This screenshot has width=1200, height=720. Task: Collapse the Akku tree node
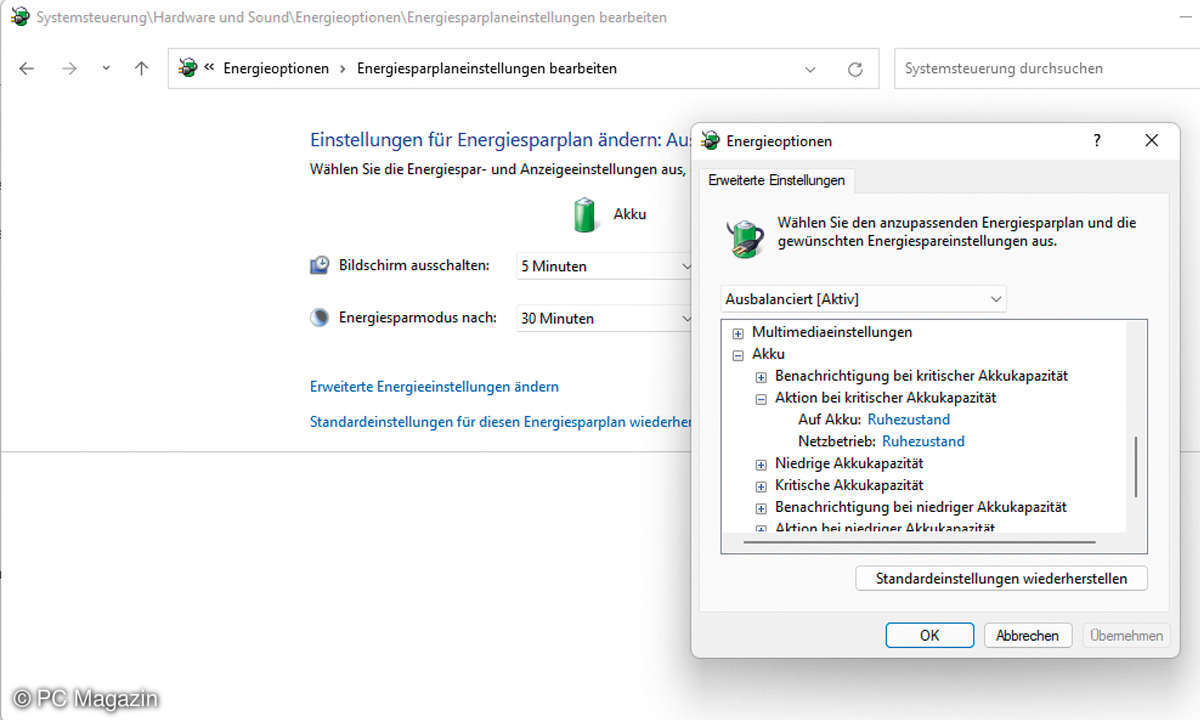coord(738,355)
